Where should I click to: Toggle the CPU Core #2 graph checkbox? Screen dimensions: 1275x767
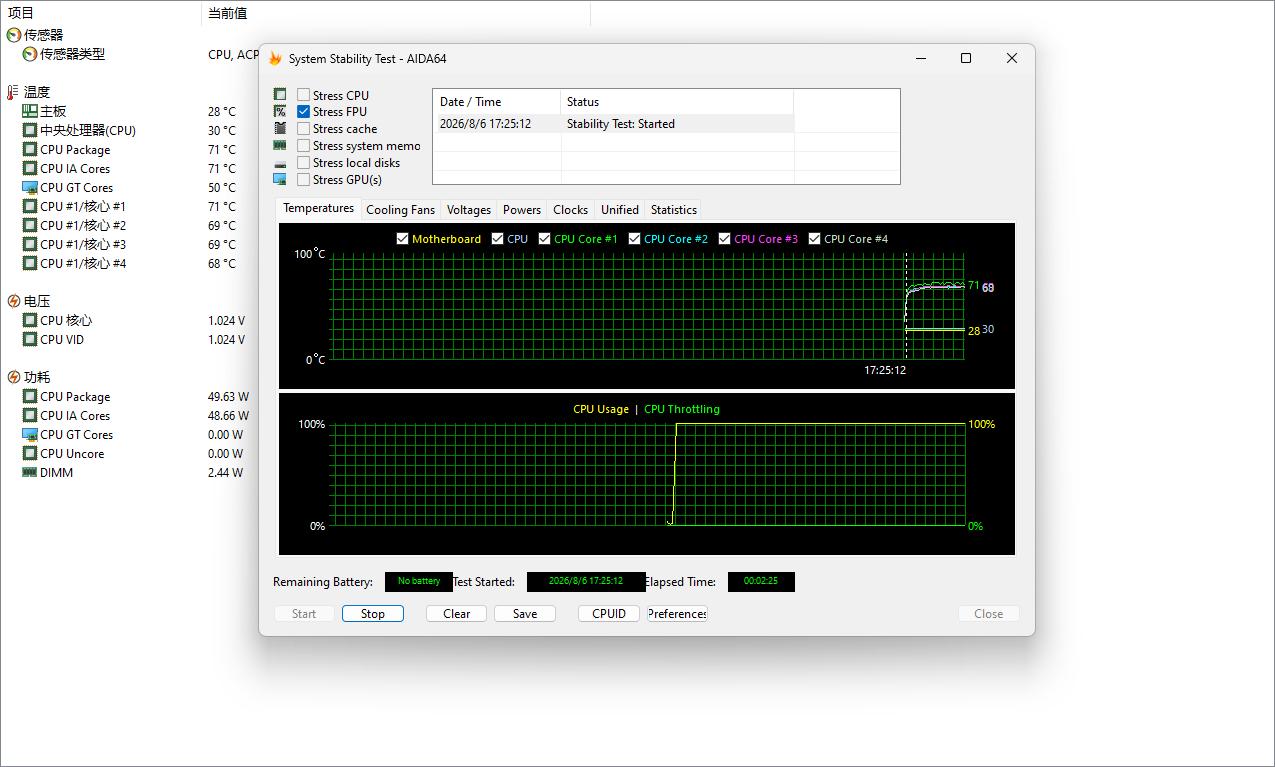tap(634, 239)
